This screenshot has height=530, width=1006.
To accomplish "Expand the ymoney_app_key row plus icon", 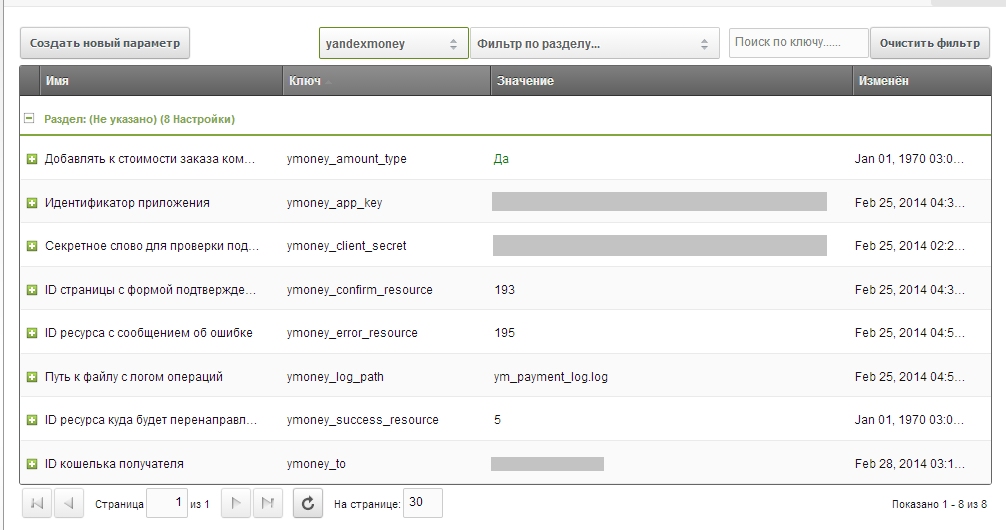I will coord(32,203).
